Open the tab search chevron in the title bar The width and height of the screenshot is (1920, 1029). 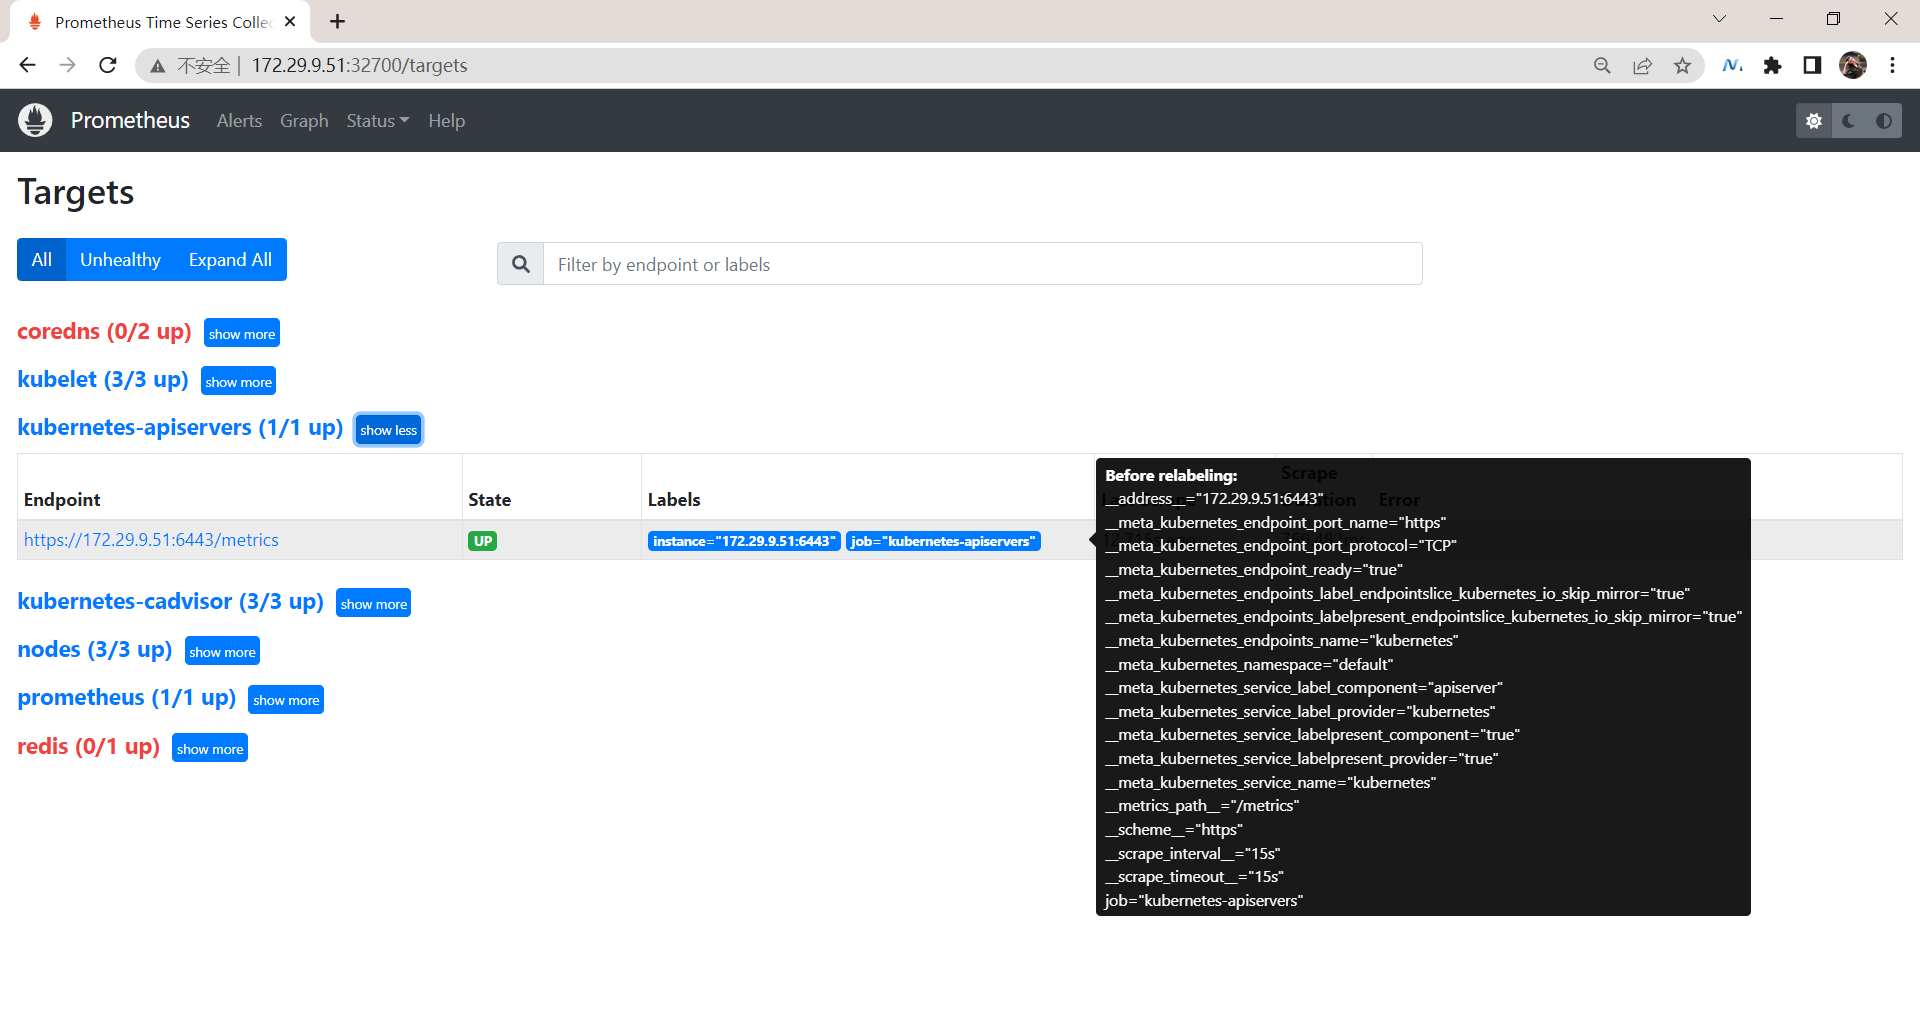coord(1719,19)
